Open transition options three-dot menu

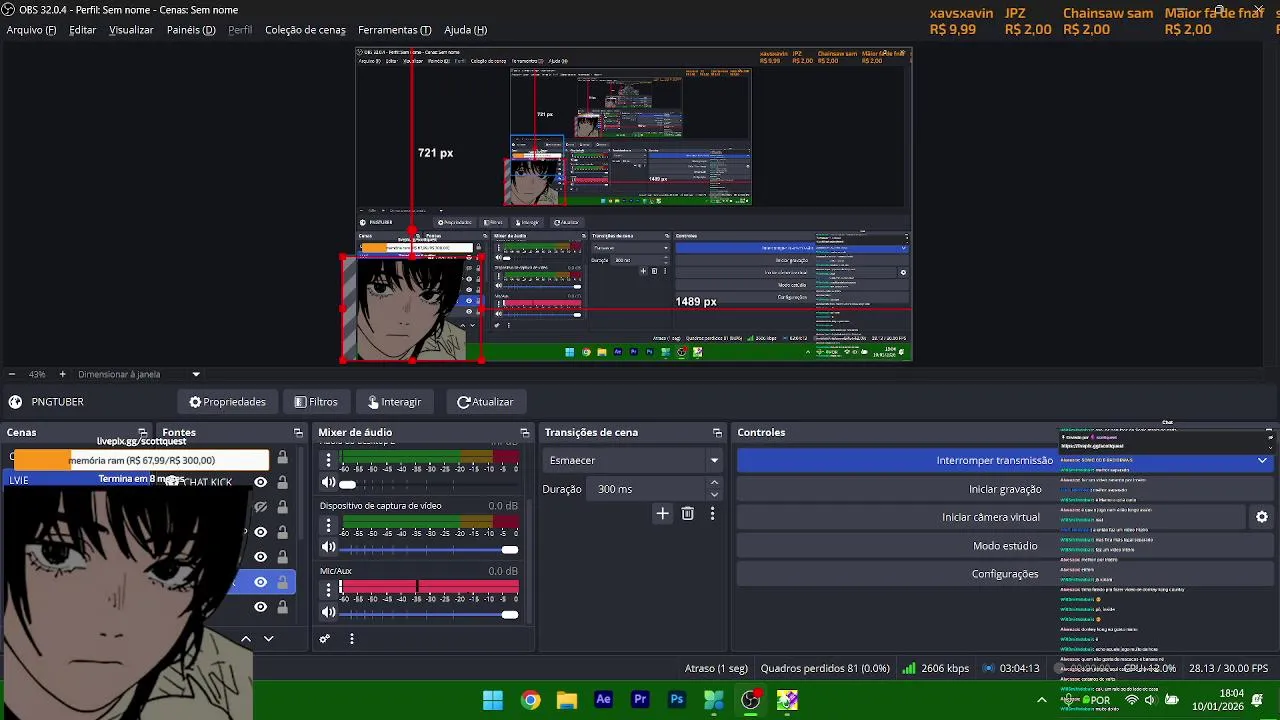[712, 513]
